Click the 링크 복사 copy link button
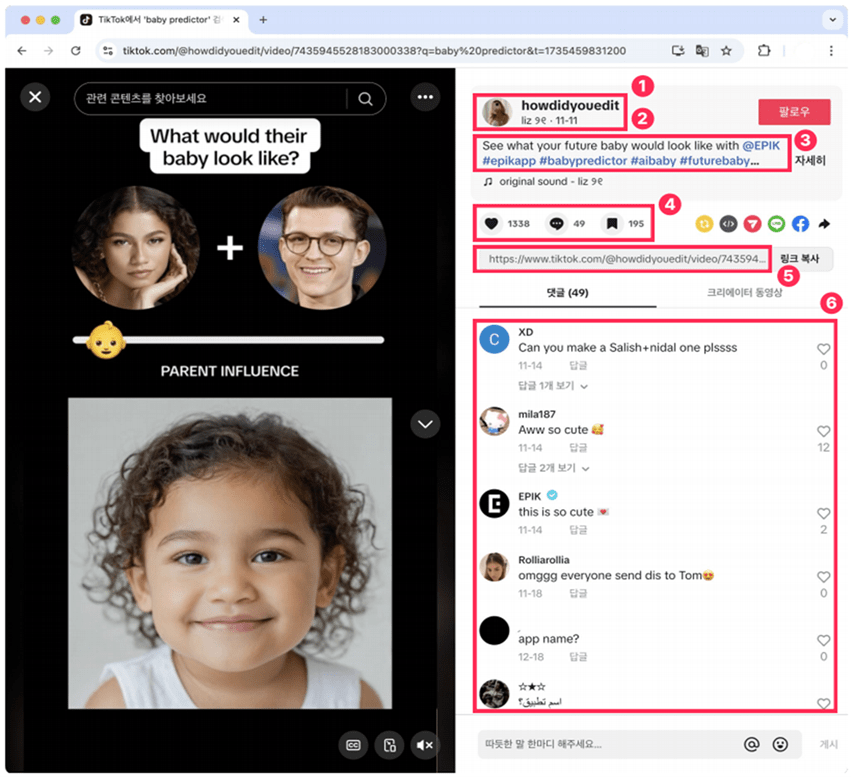The image size is (851, 777). pyautogui.click(x=802, y=259)
